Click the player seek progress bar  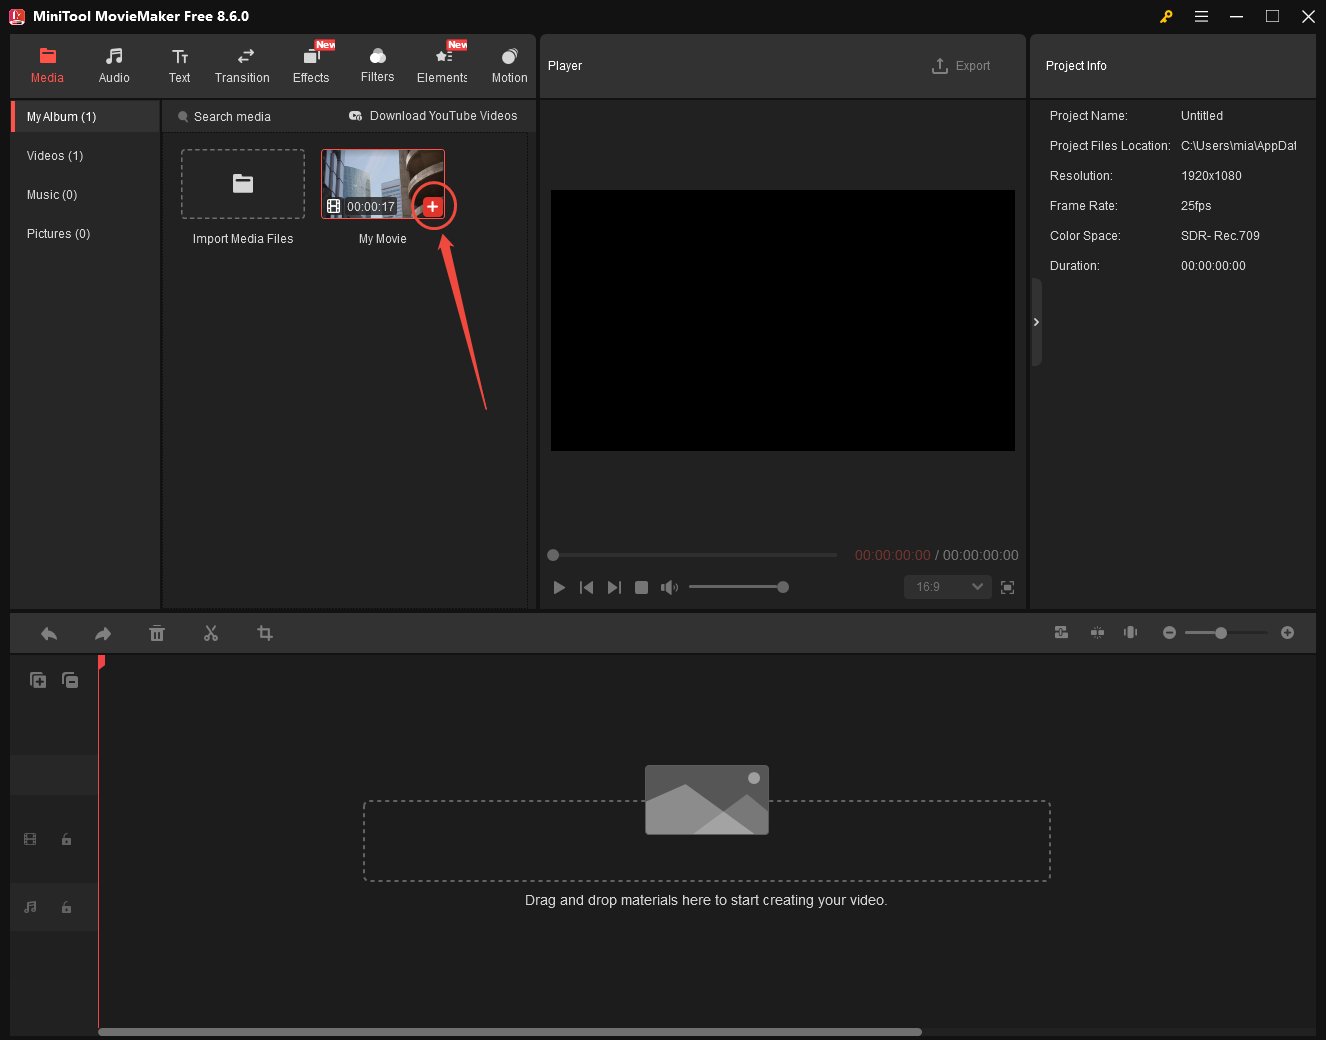(692, 555)
